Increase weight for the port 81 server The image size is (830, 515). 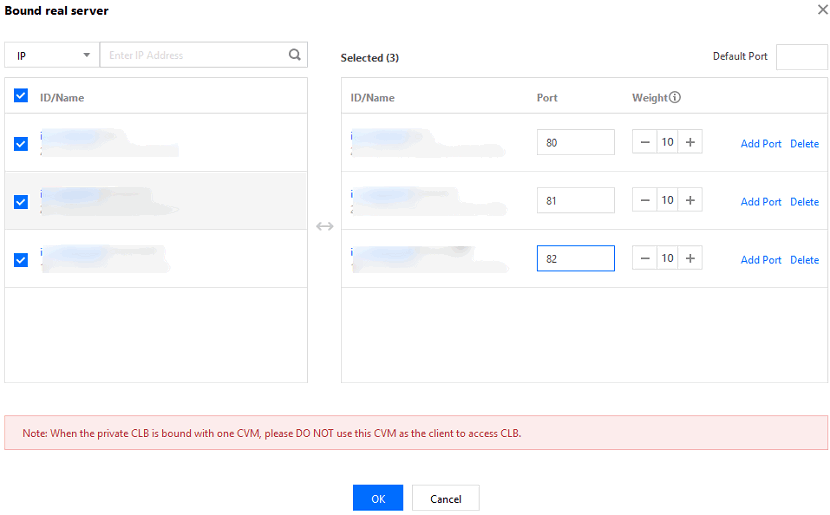[690, 200]
